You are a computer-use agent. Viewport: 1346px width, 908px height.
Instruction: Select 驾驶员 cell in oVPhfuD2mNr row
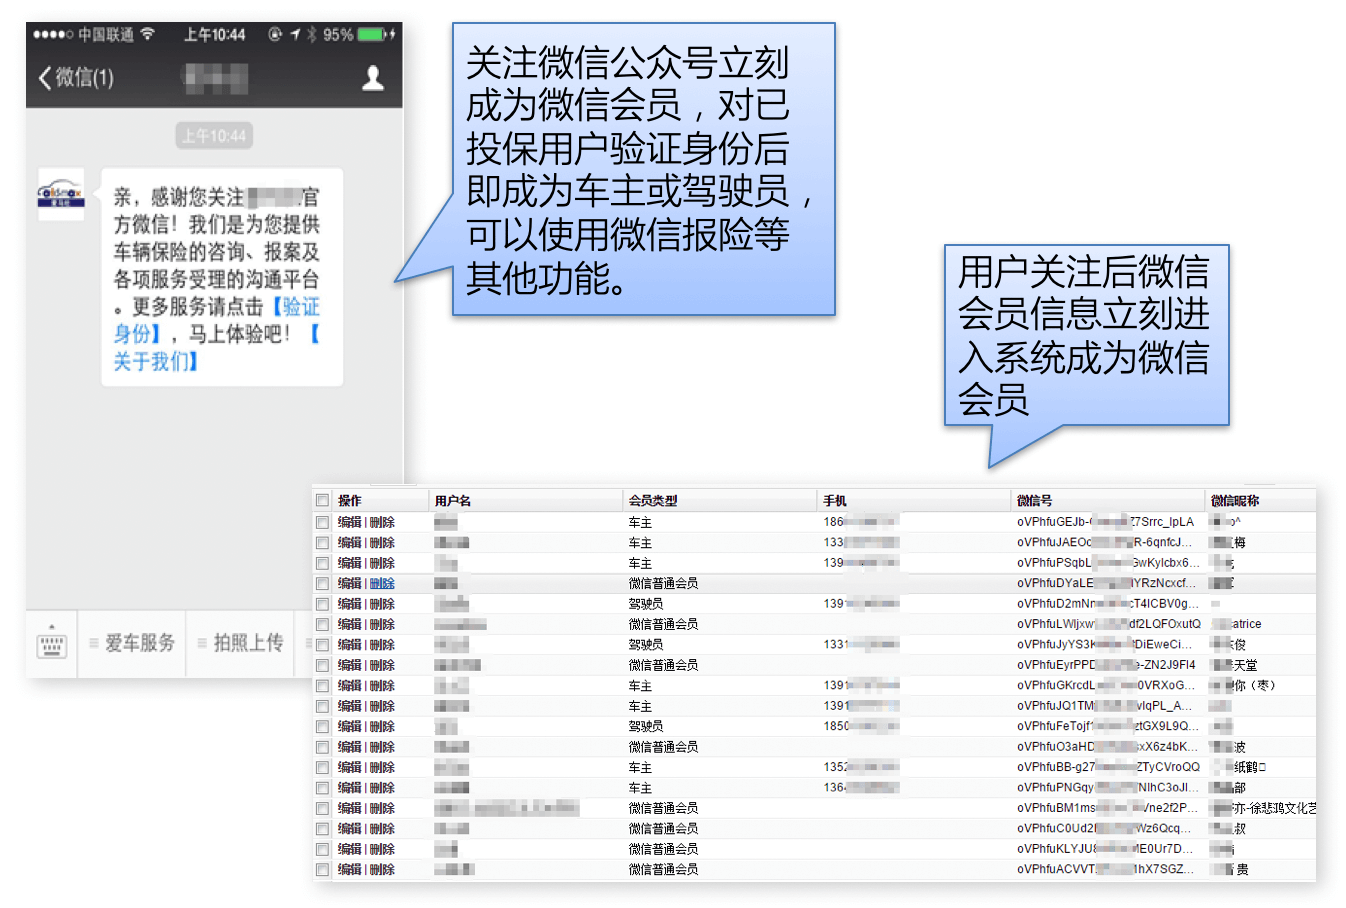pyautogui.click(x=646, y=604)
